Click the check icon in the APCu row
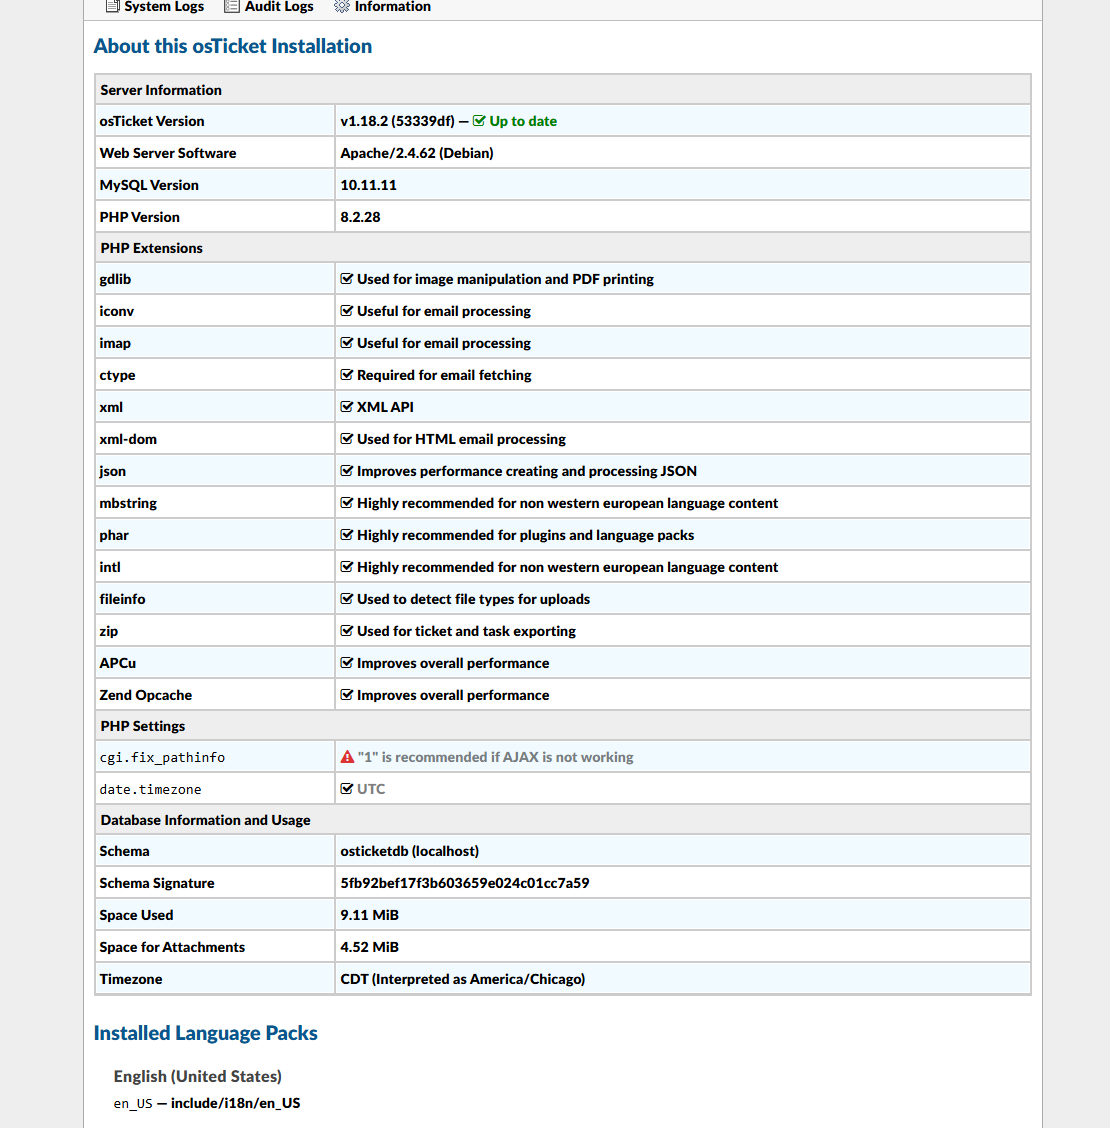Viewport: 1110px width, 1128px height. (x=347, y=663)
